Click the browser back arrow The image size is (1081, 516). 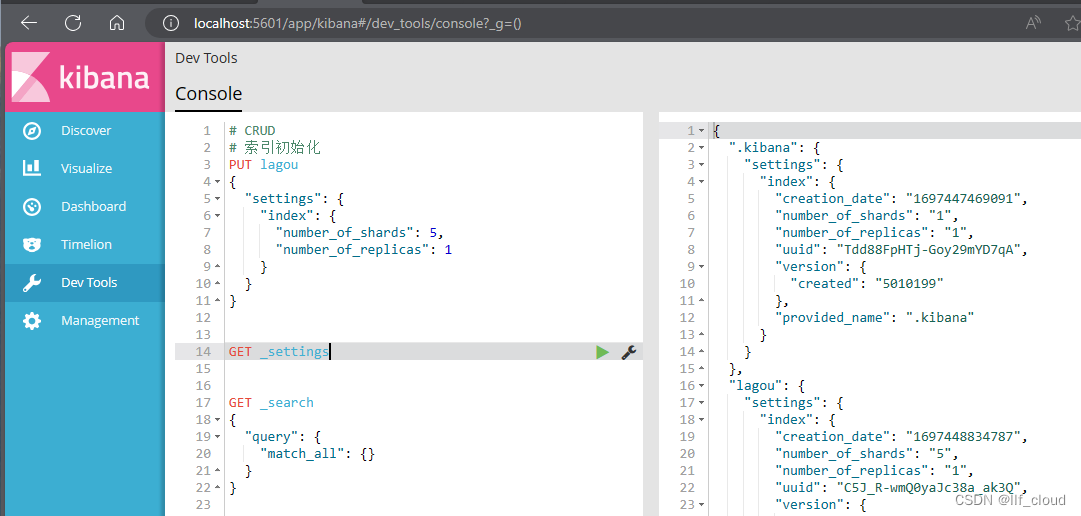tap(29, 23)
